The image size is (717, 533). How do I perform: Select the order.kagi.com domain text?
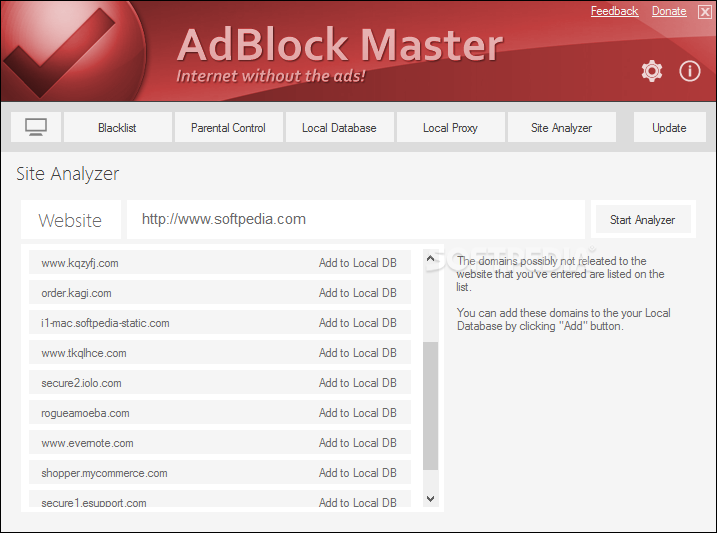coord(76,293)
